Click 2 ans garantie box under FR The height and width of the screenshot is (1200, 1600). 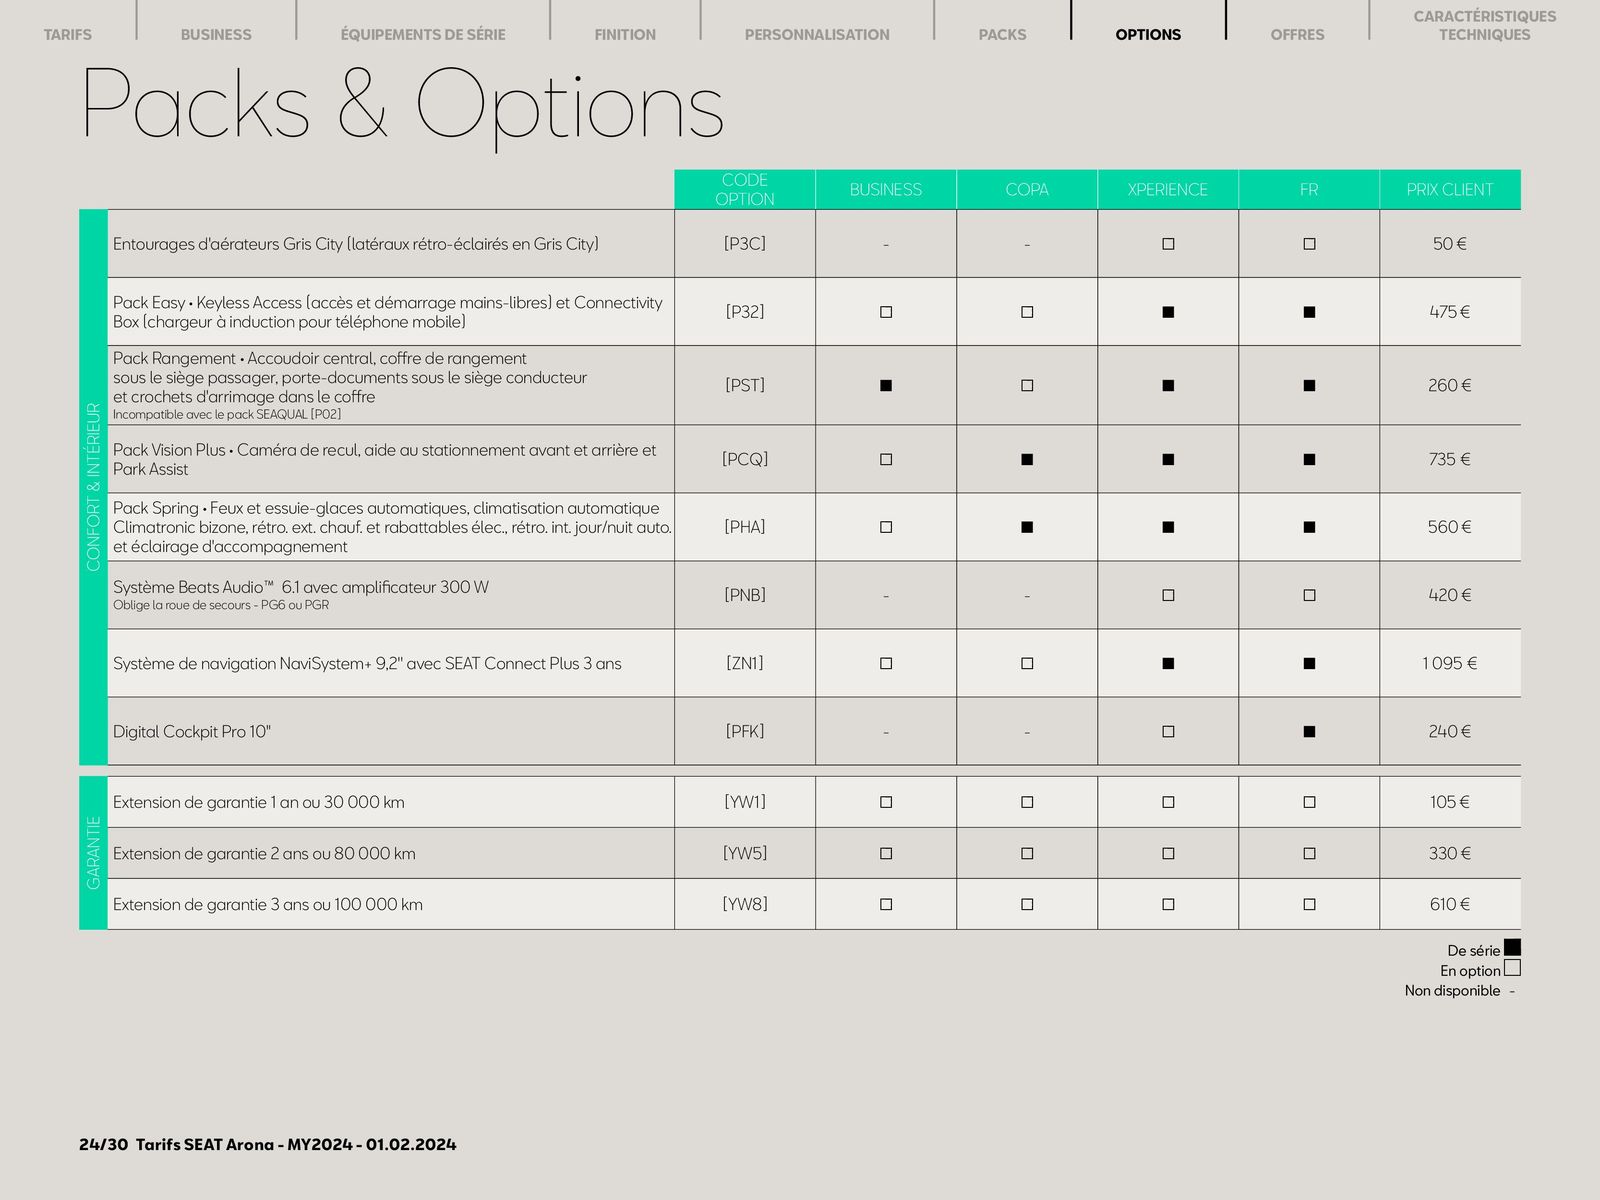pos(1309,854)
